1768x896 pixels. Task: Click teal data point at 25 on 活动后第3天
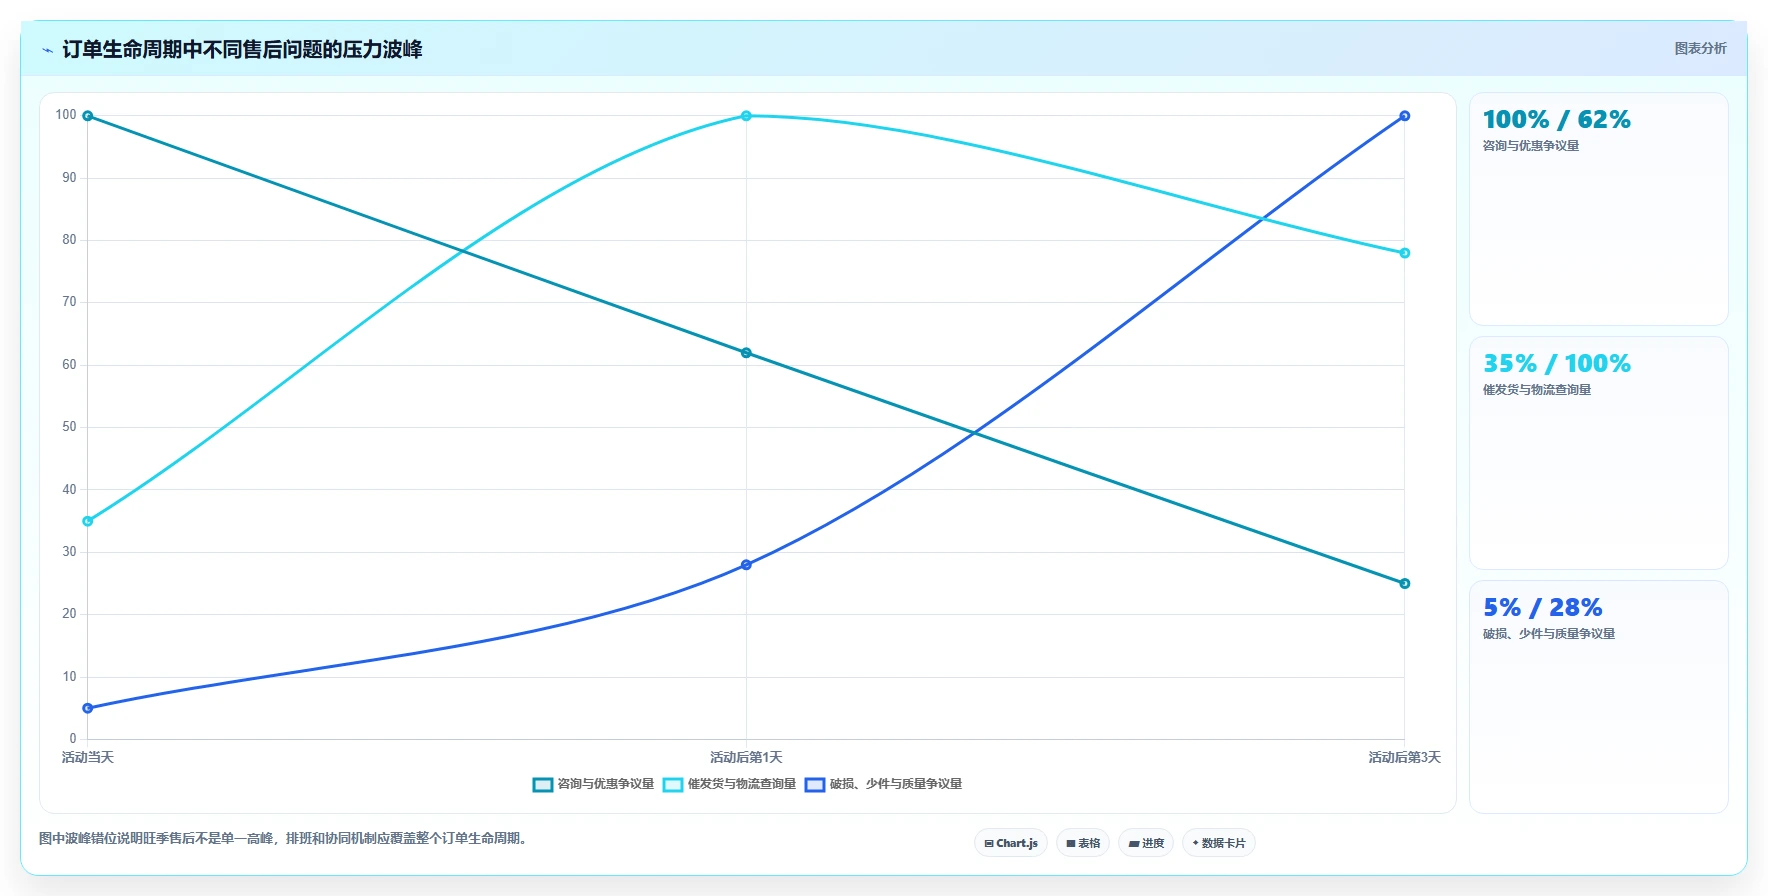[1404, 584]
